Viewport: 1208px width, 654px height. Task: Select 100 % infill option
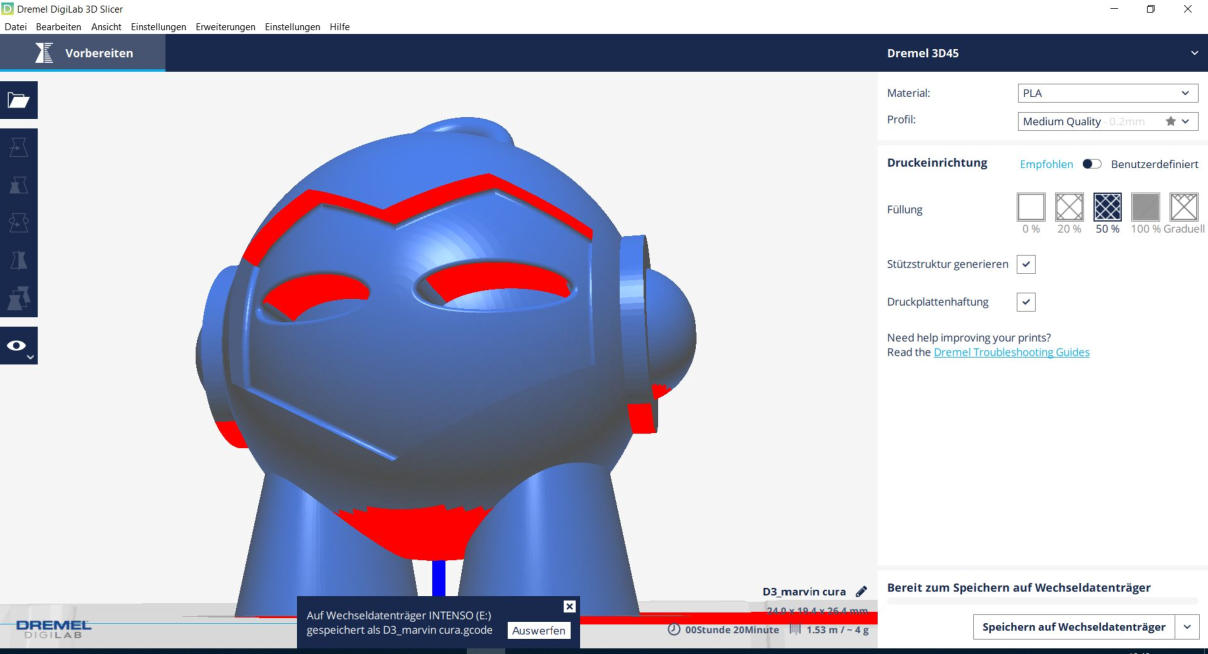1145,207
